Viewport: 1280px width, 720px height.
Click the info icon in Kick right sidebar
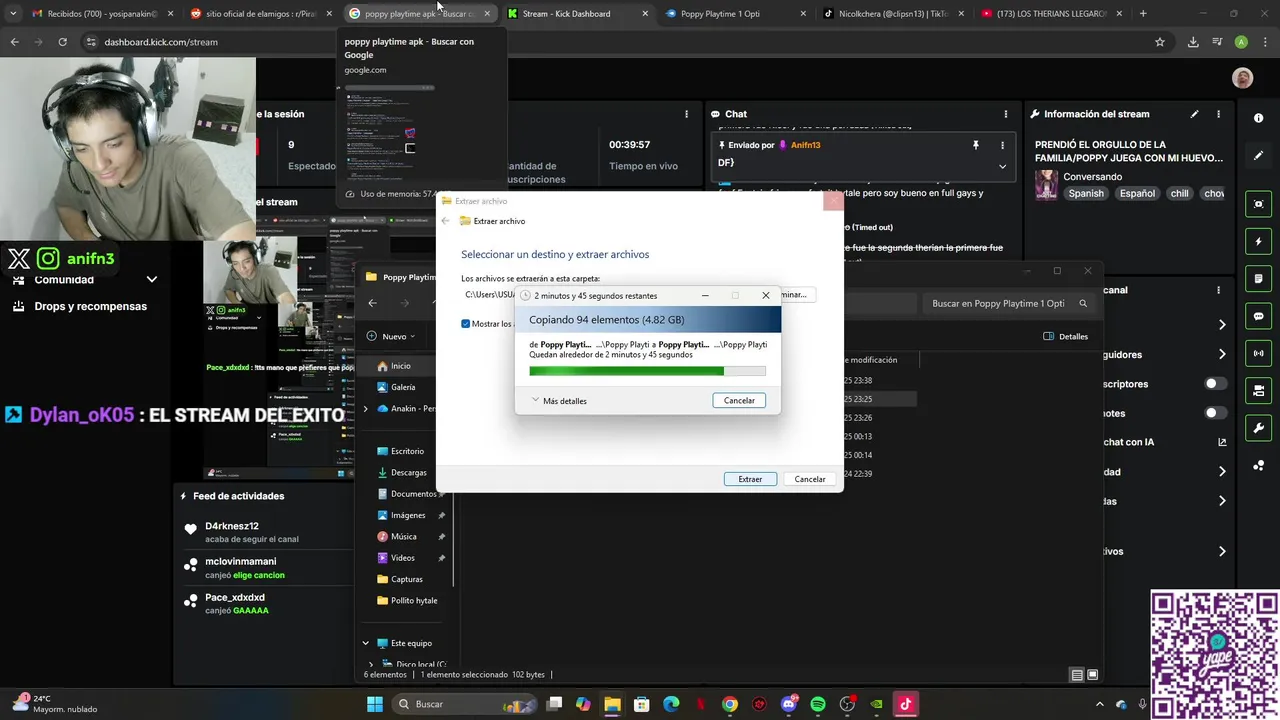click(x=1258, y=118)
